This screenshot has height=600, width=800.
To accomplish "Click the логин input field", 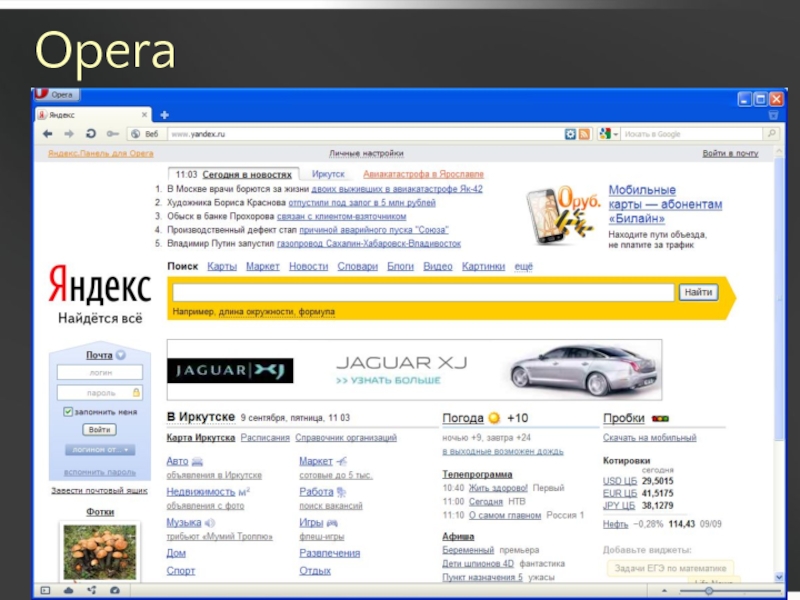I will tap(99, 372).
